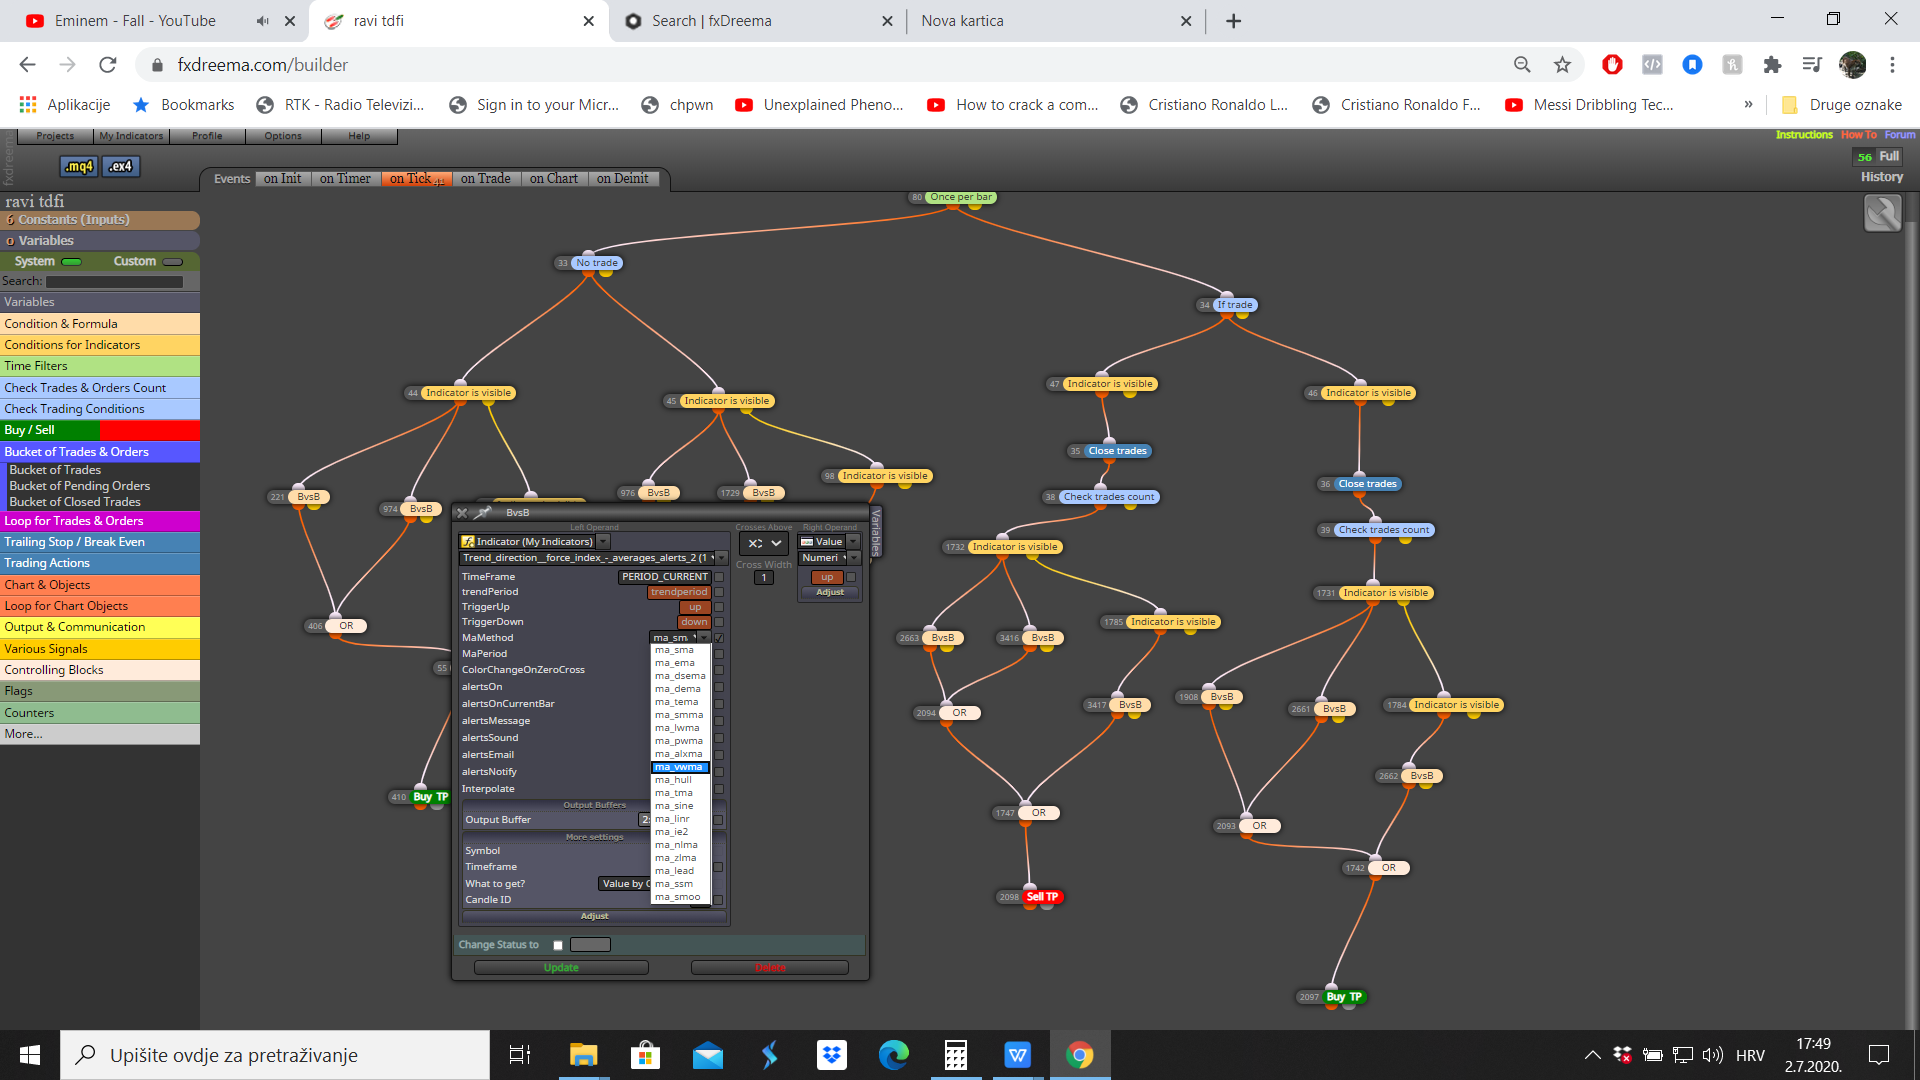Click the pin icon in the BvsB dialog
Image resolution: width=1920 pixels, height=1080 pixels.
[x=484, y=513]
